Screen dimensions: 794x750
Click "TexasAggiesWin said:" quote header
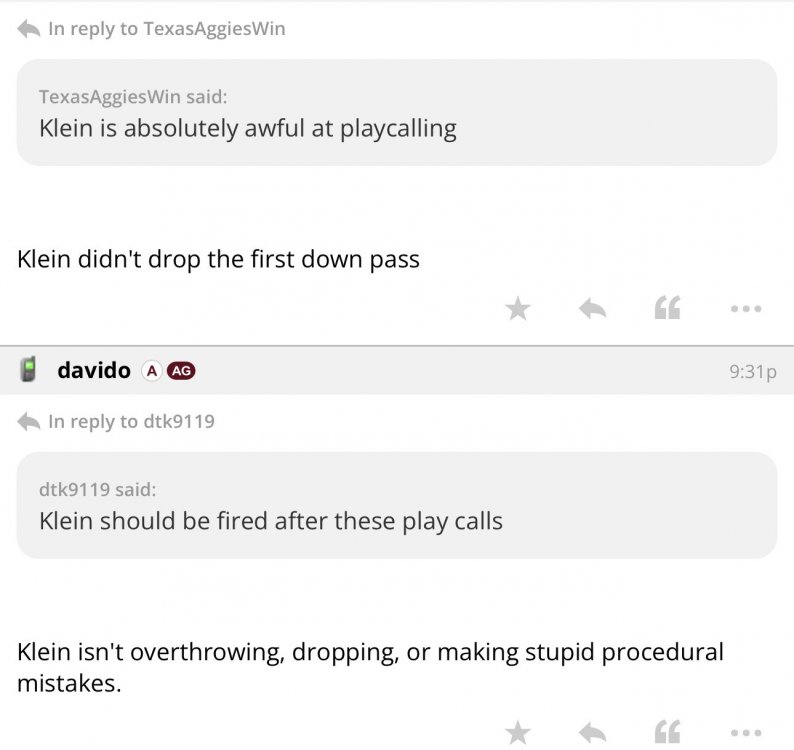133,97
